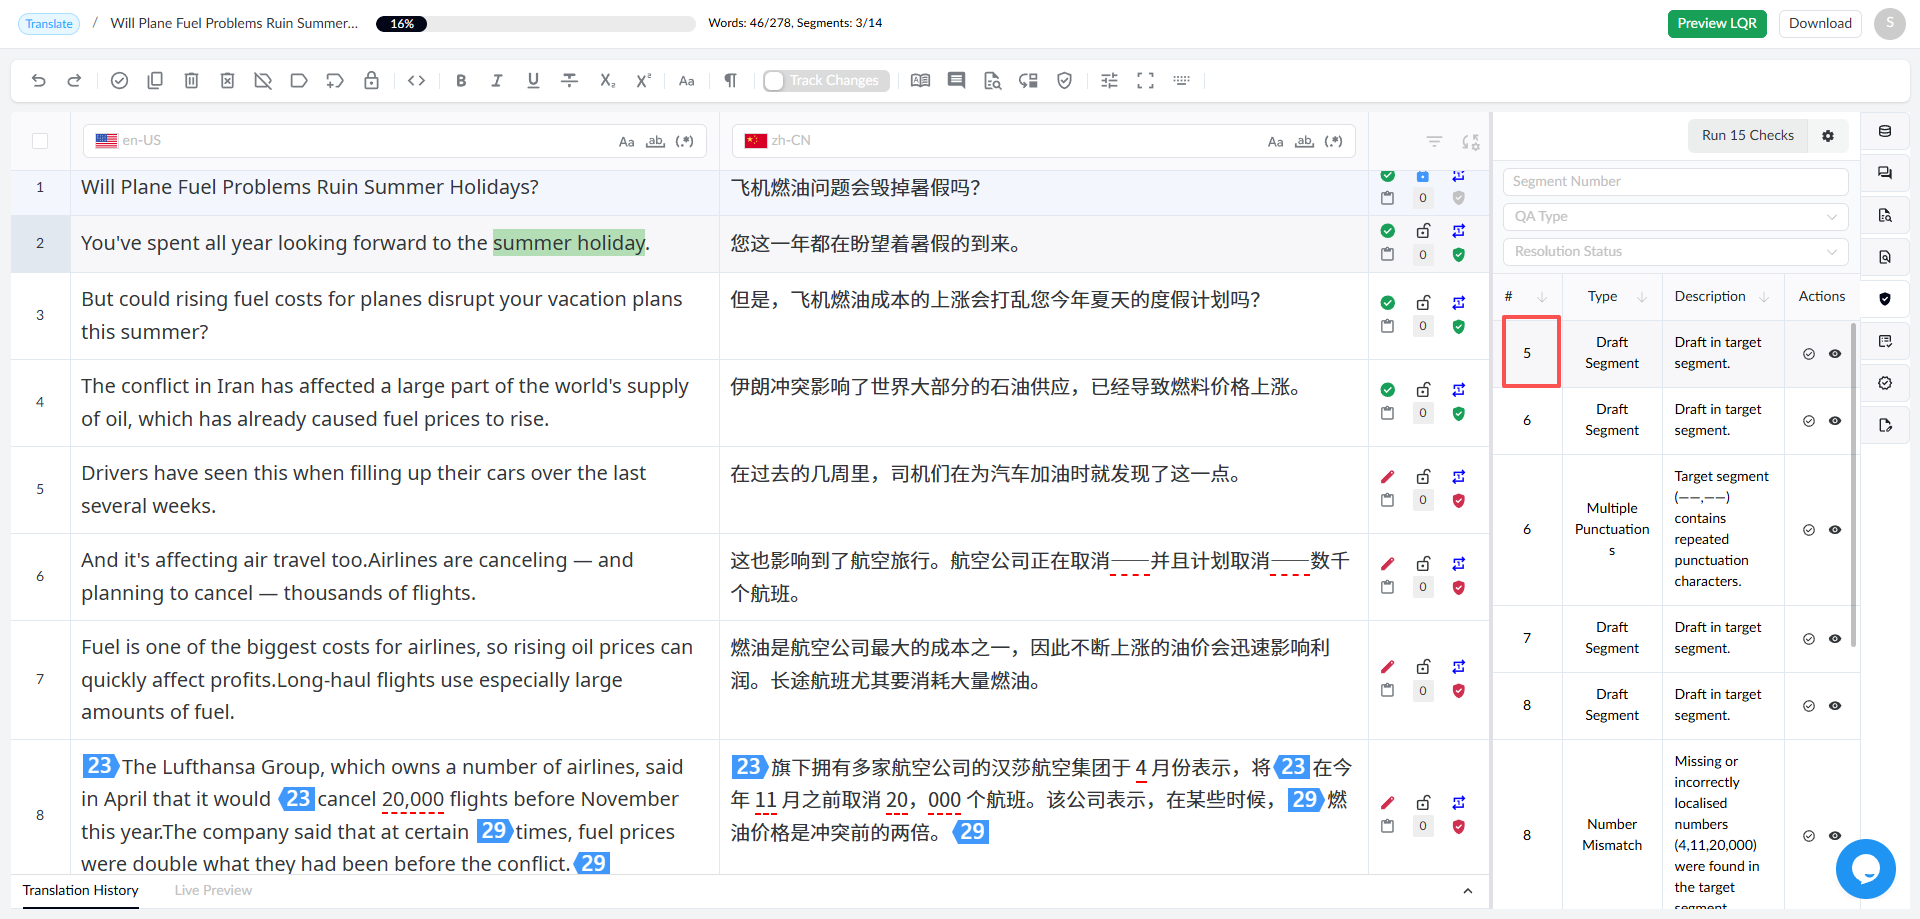Click eye icon for segment 5 draft issue
The width and height of the screenshot is (1920, 919).
1835,354
